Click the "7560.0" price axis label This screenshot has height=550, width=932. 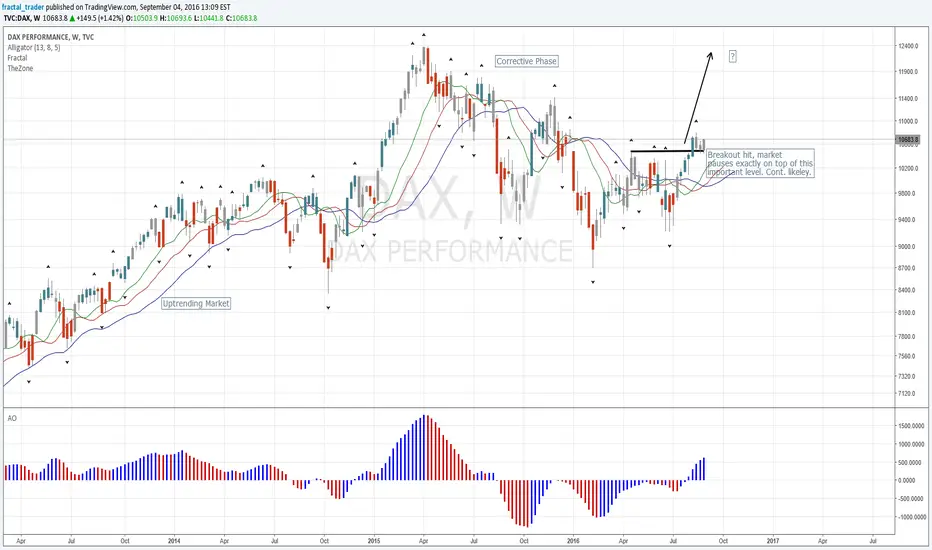click(x=906, y=356)
